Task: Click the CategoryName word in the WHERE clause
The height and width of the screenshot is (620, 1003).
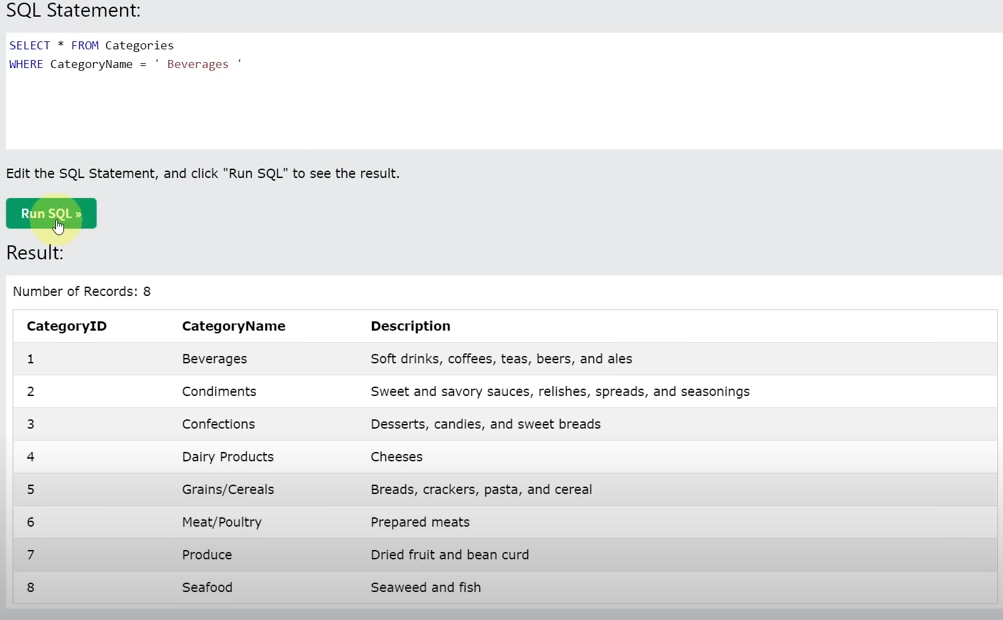Action: (x=91, y=64)
